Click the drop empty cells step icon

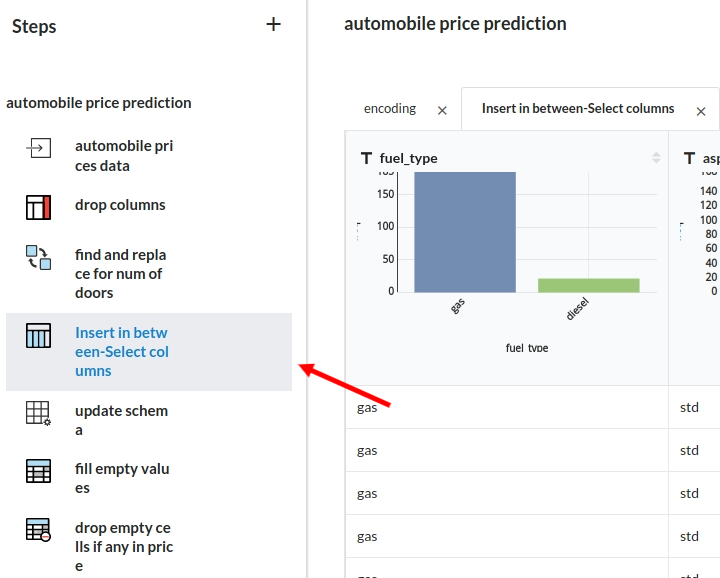tap(38, 530)
